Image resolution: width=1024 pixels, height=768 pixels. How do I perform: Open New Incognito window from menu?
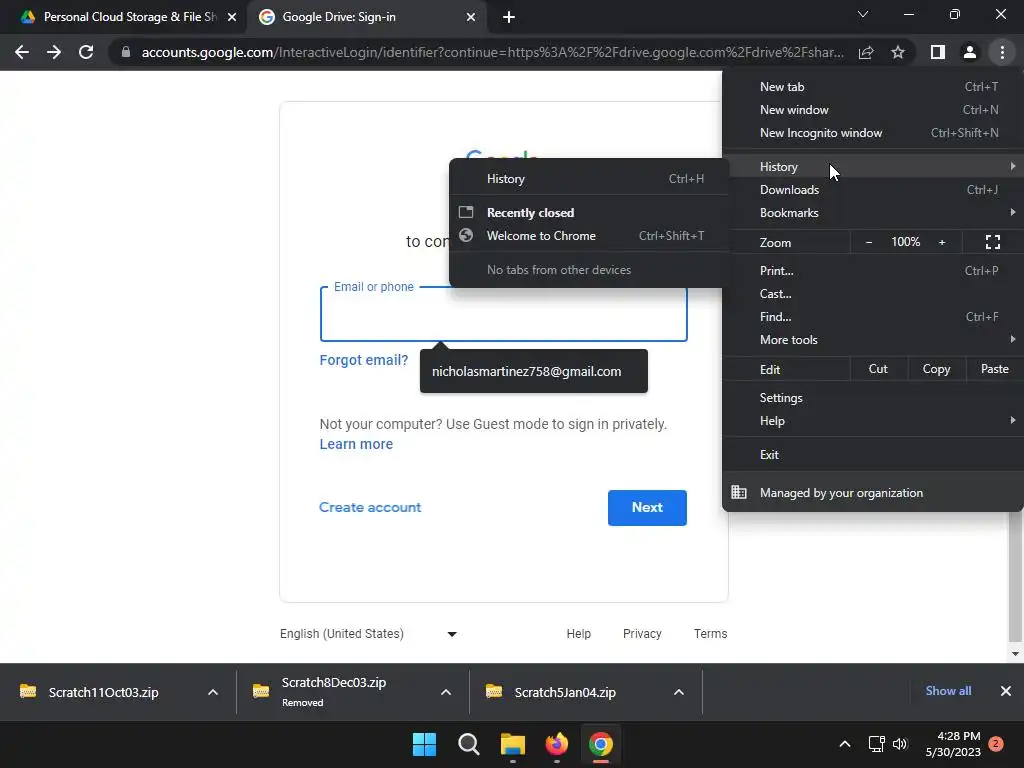873,133
